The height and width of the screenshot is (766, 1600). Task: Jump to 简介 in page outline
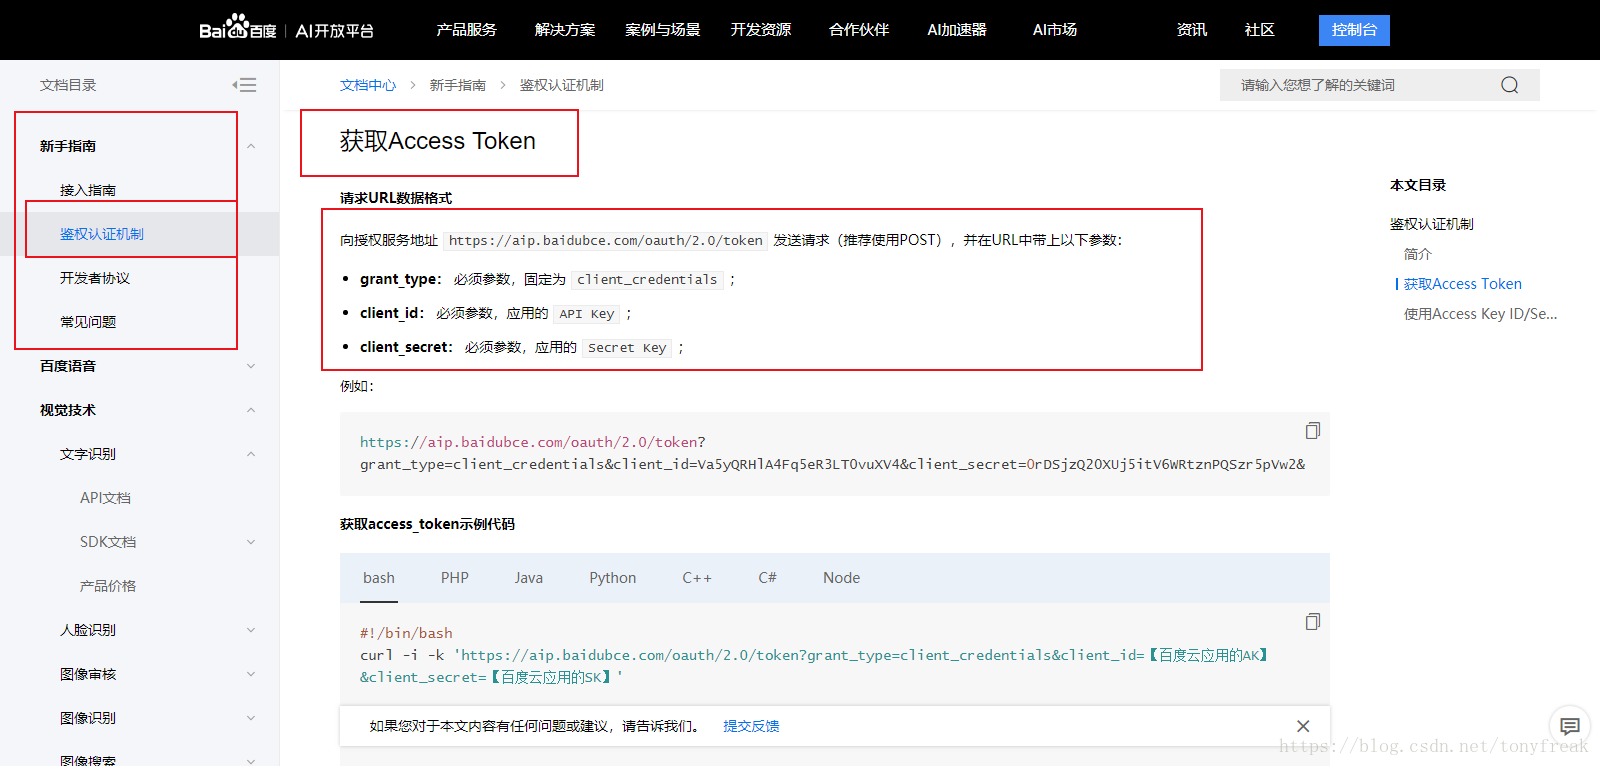point(1418,254)
